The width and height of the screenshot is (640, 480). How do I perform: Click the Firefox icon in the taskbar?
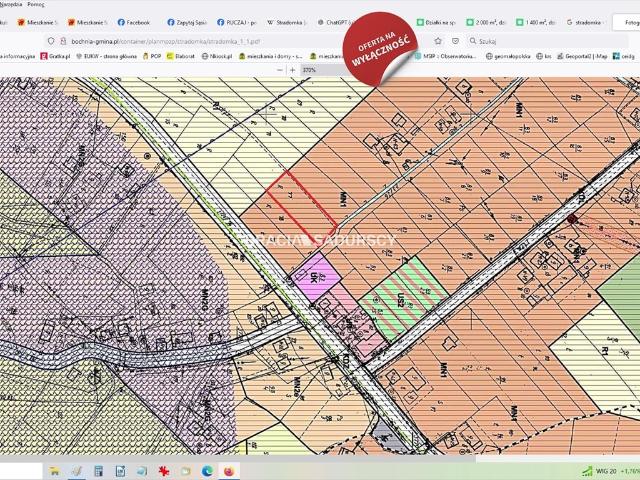[x=229, y=468]
